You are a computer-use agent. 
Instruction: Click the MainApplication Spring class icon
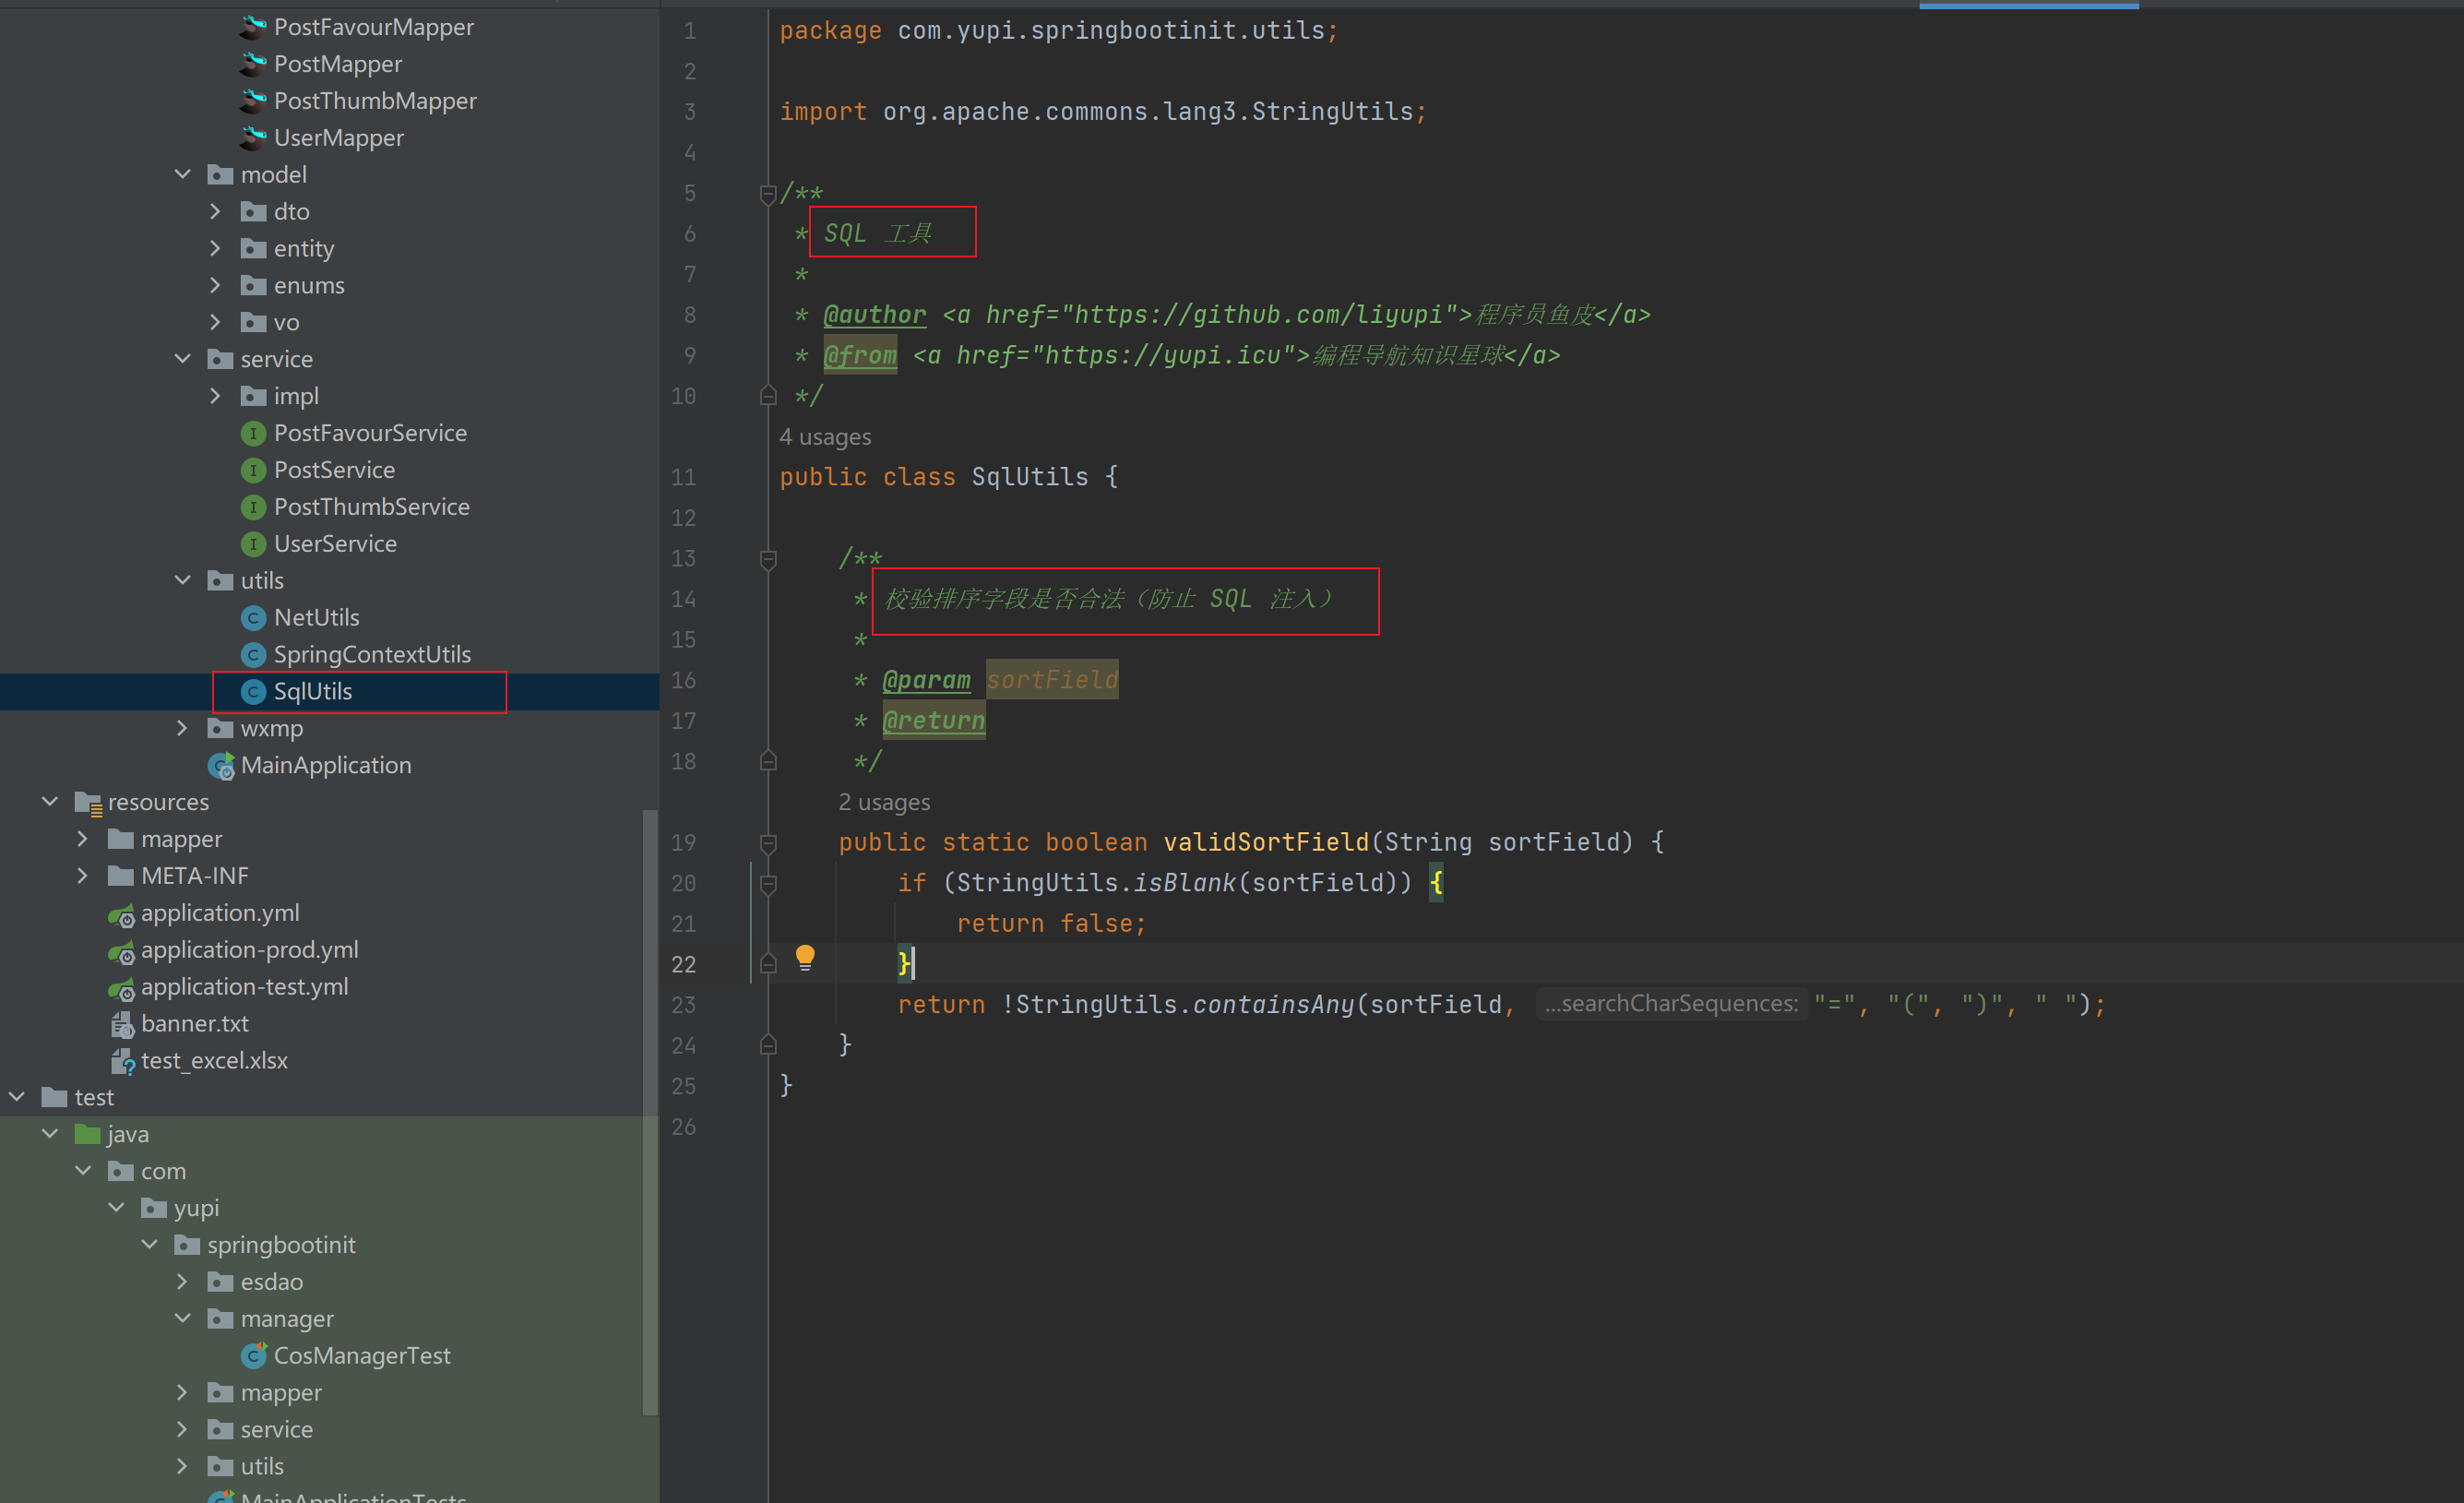tap(221, 766)
